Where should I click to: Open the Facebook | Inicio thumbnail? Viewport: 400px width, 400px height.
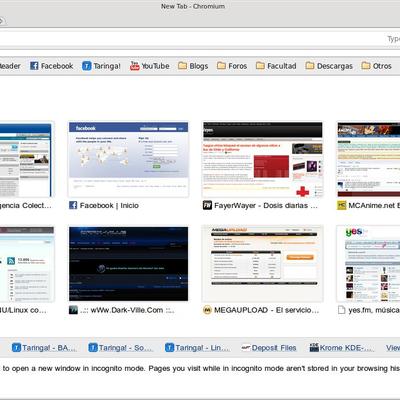pos(128,159)
